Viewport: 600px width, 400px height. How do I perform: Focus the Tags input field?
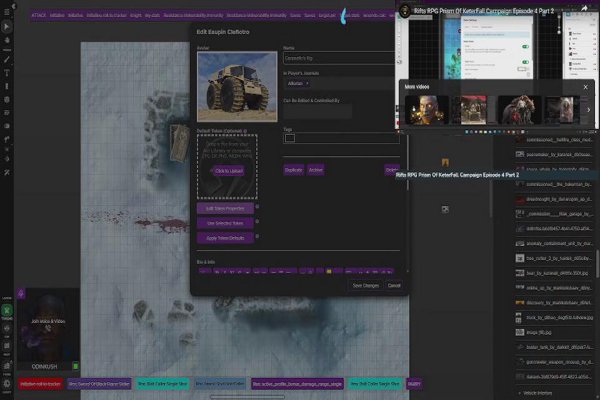tap(341, 138)
